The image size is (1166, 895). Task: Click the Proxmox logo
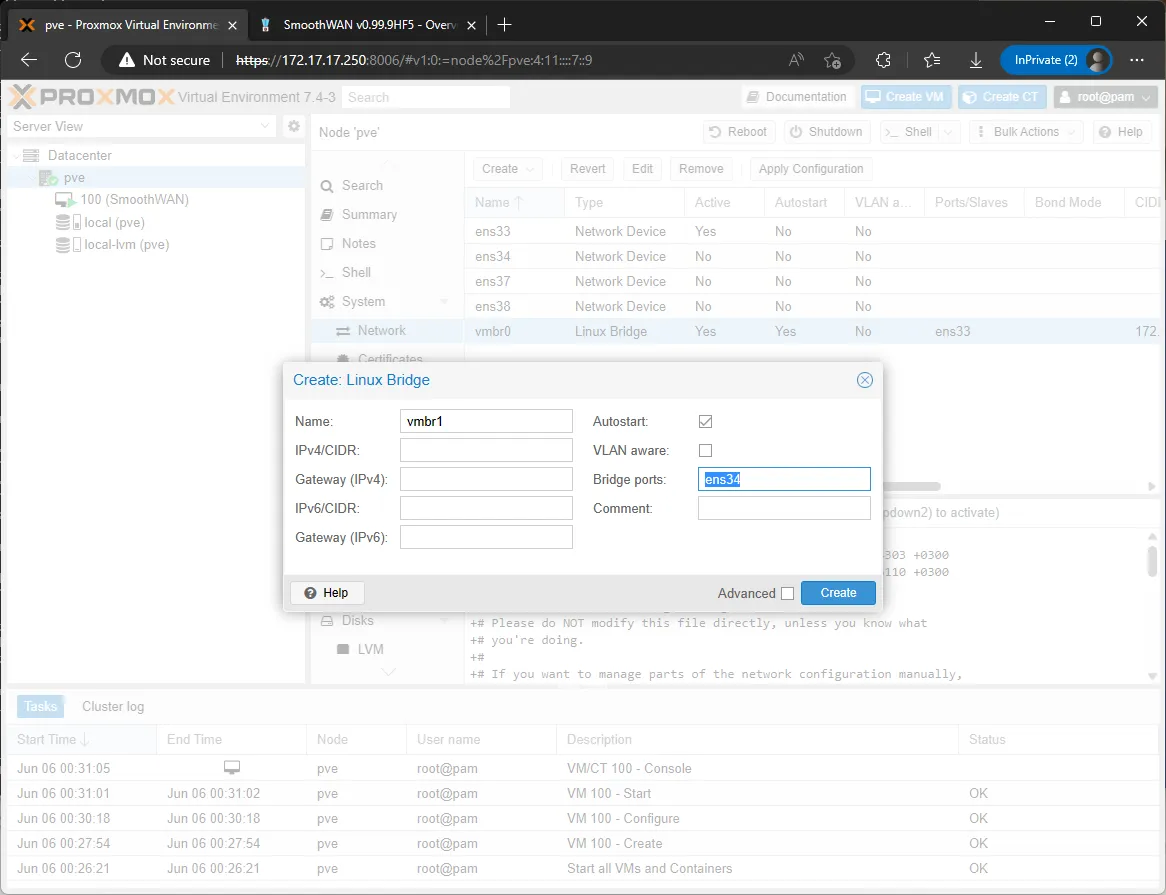coord(92,97)
